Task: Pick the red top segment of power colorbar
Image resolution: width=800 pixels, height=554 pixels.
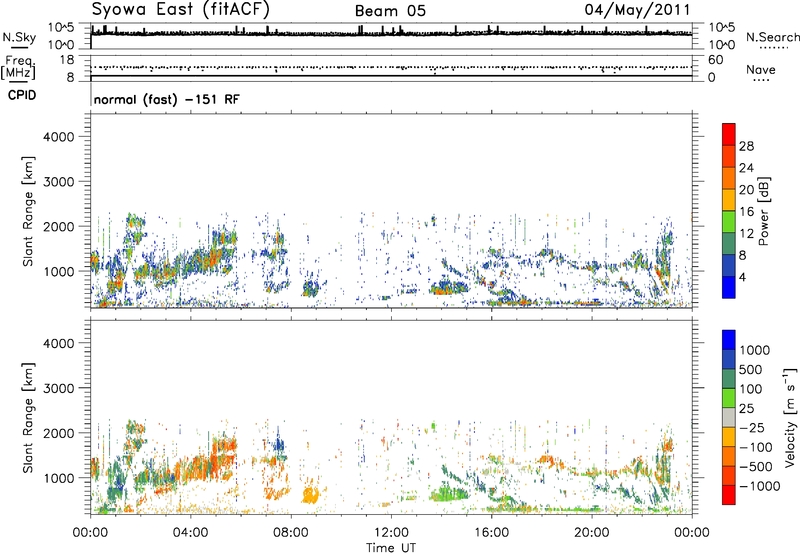Action: pos(729,134)
